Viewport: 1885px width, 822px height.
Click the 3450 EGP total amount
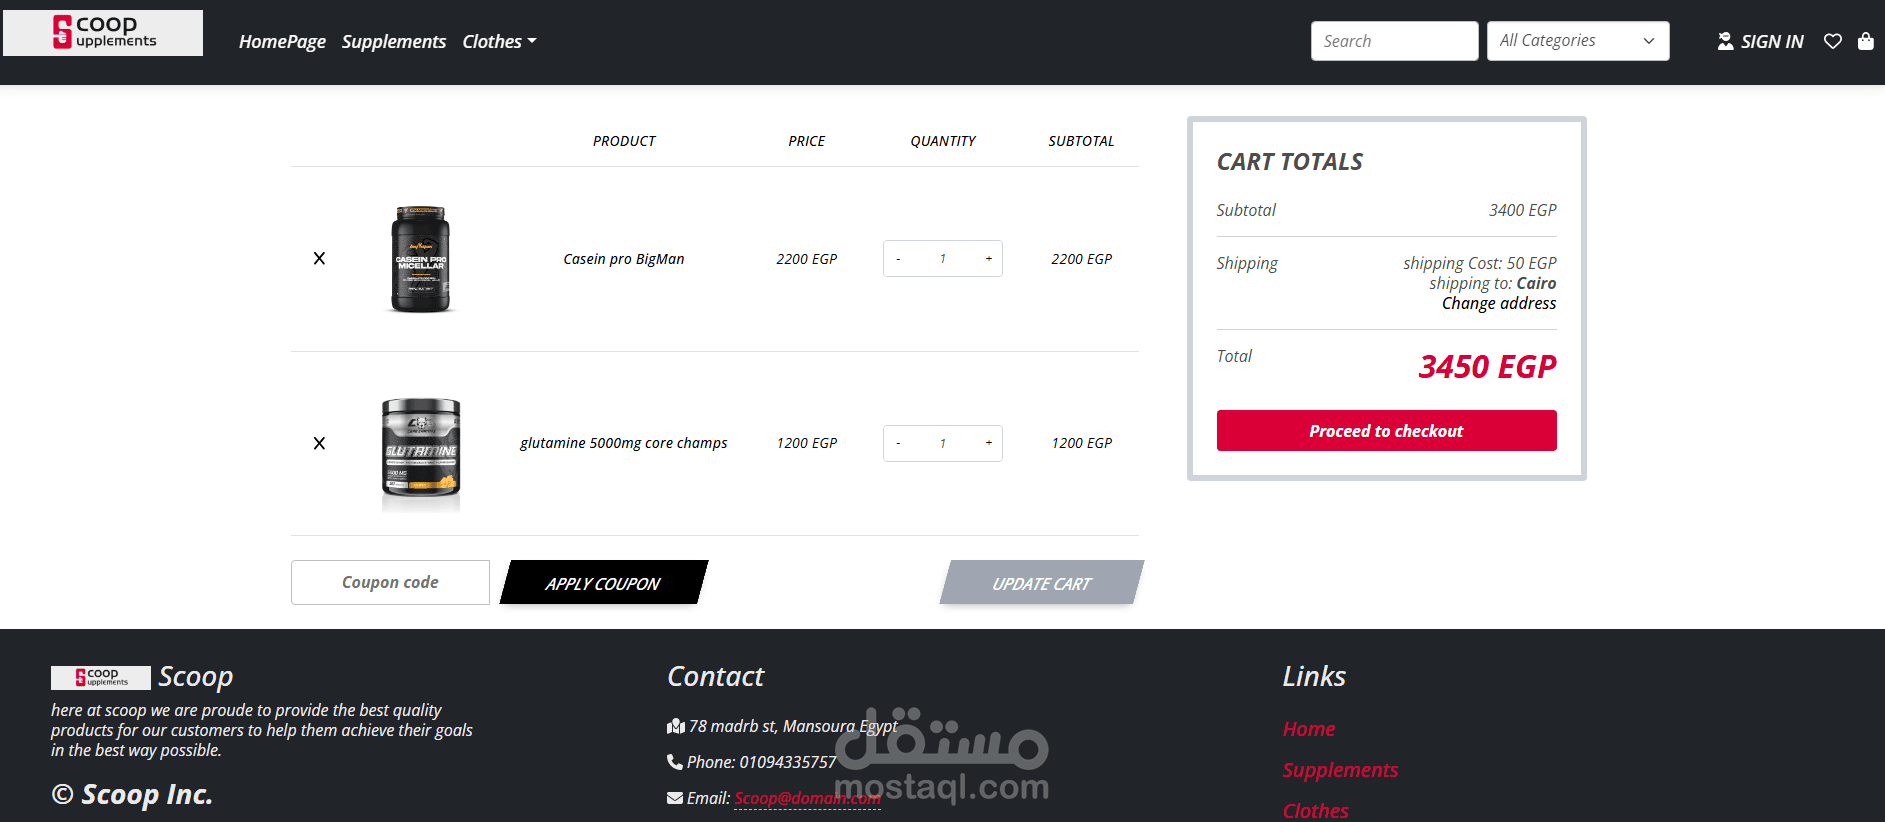[1487, 367]
